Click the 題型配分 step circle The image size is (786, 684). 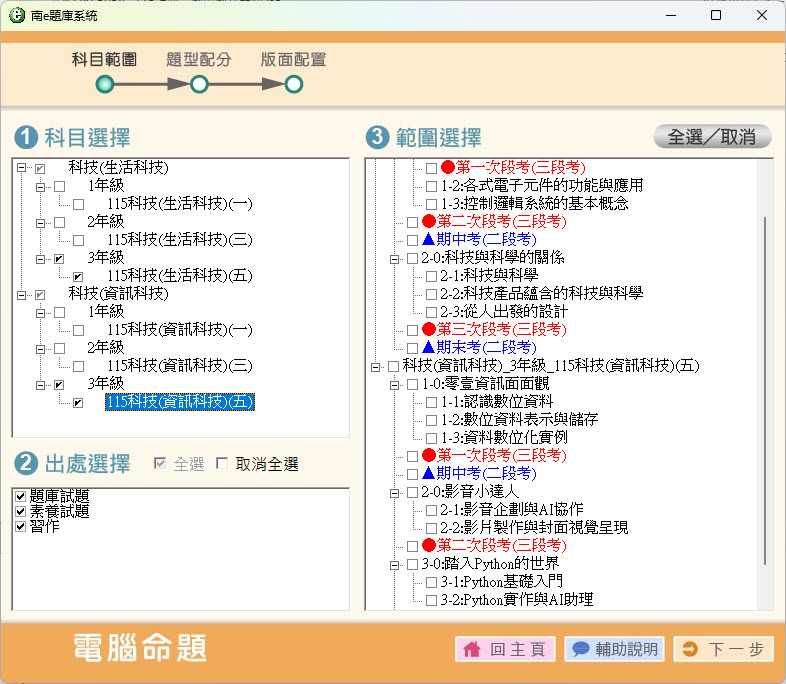click(199, 84)
